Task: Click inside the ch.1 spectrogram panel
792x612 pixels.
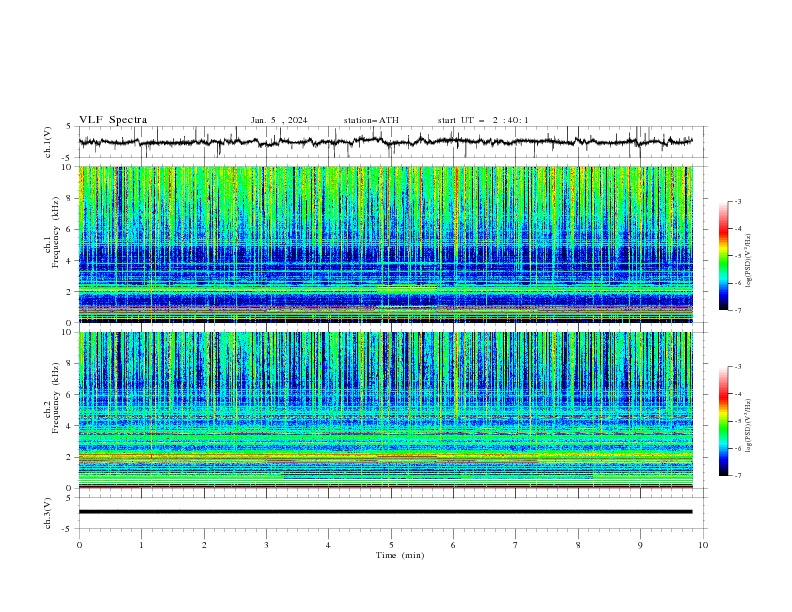Action: 386,244
